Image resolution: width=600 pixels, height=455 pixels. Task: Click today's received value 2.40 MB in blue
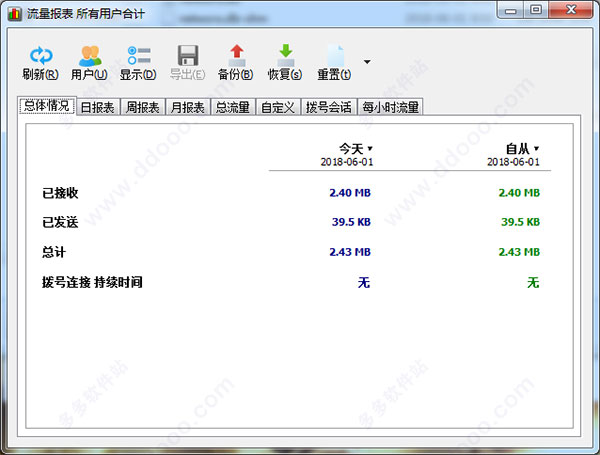point(350,193)
